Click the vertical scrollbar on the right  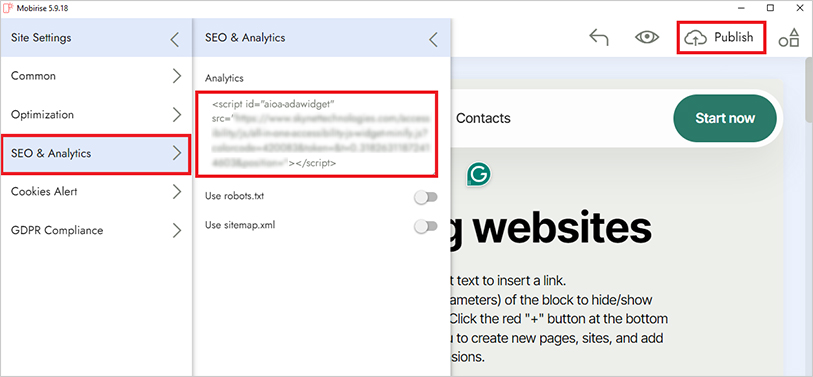point(808,93)
